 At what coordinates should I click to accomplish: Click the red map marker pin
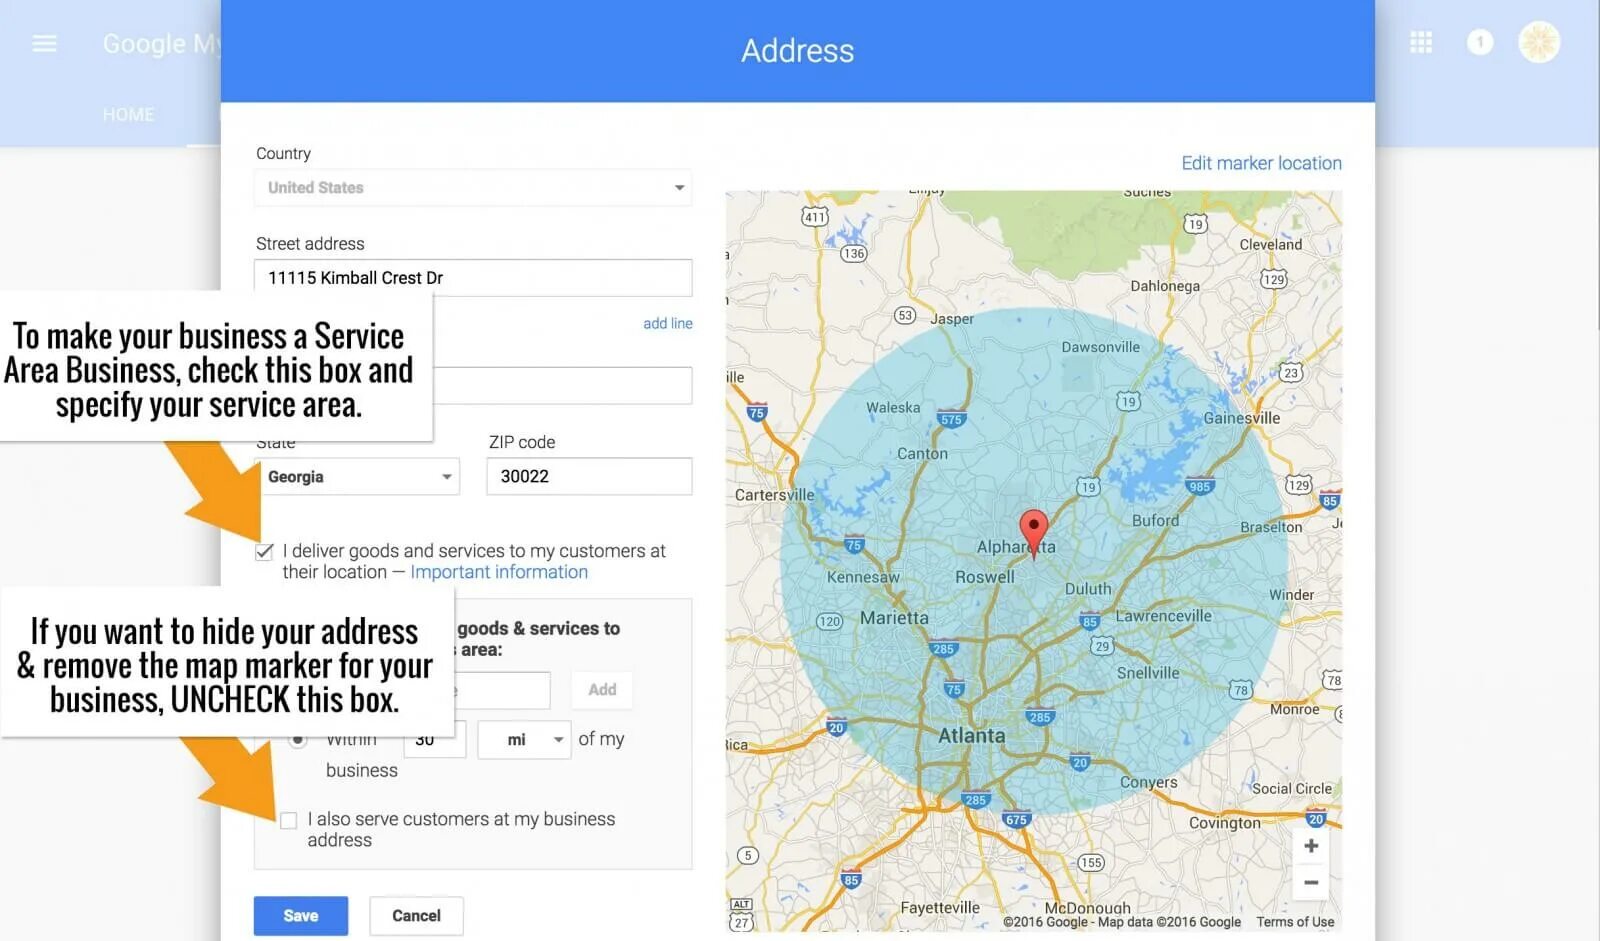coord(1033,531)
